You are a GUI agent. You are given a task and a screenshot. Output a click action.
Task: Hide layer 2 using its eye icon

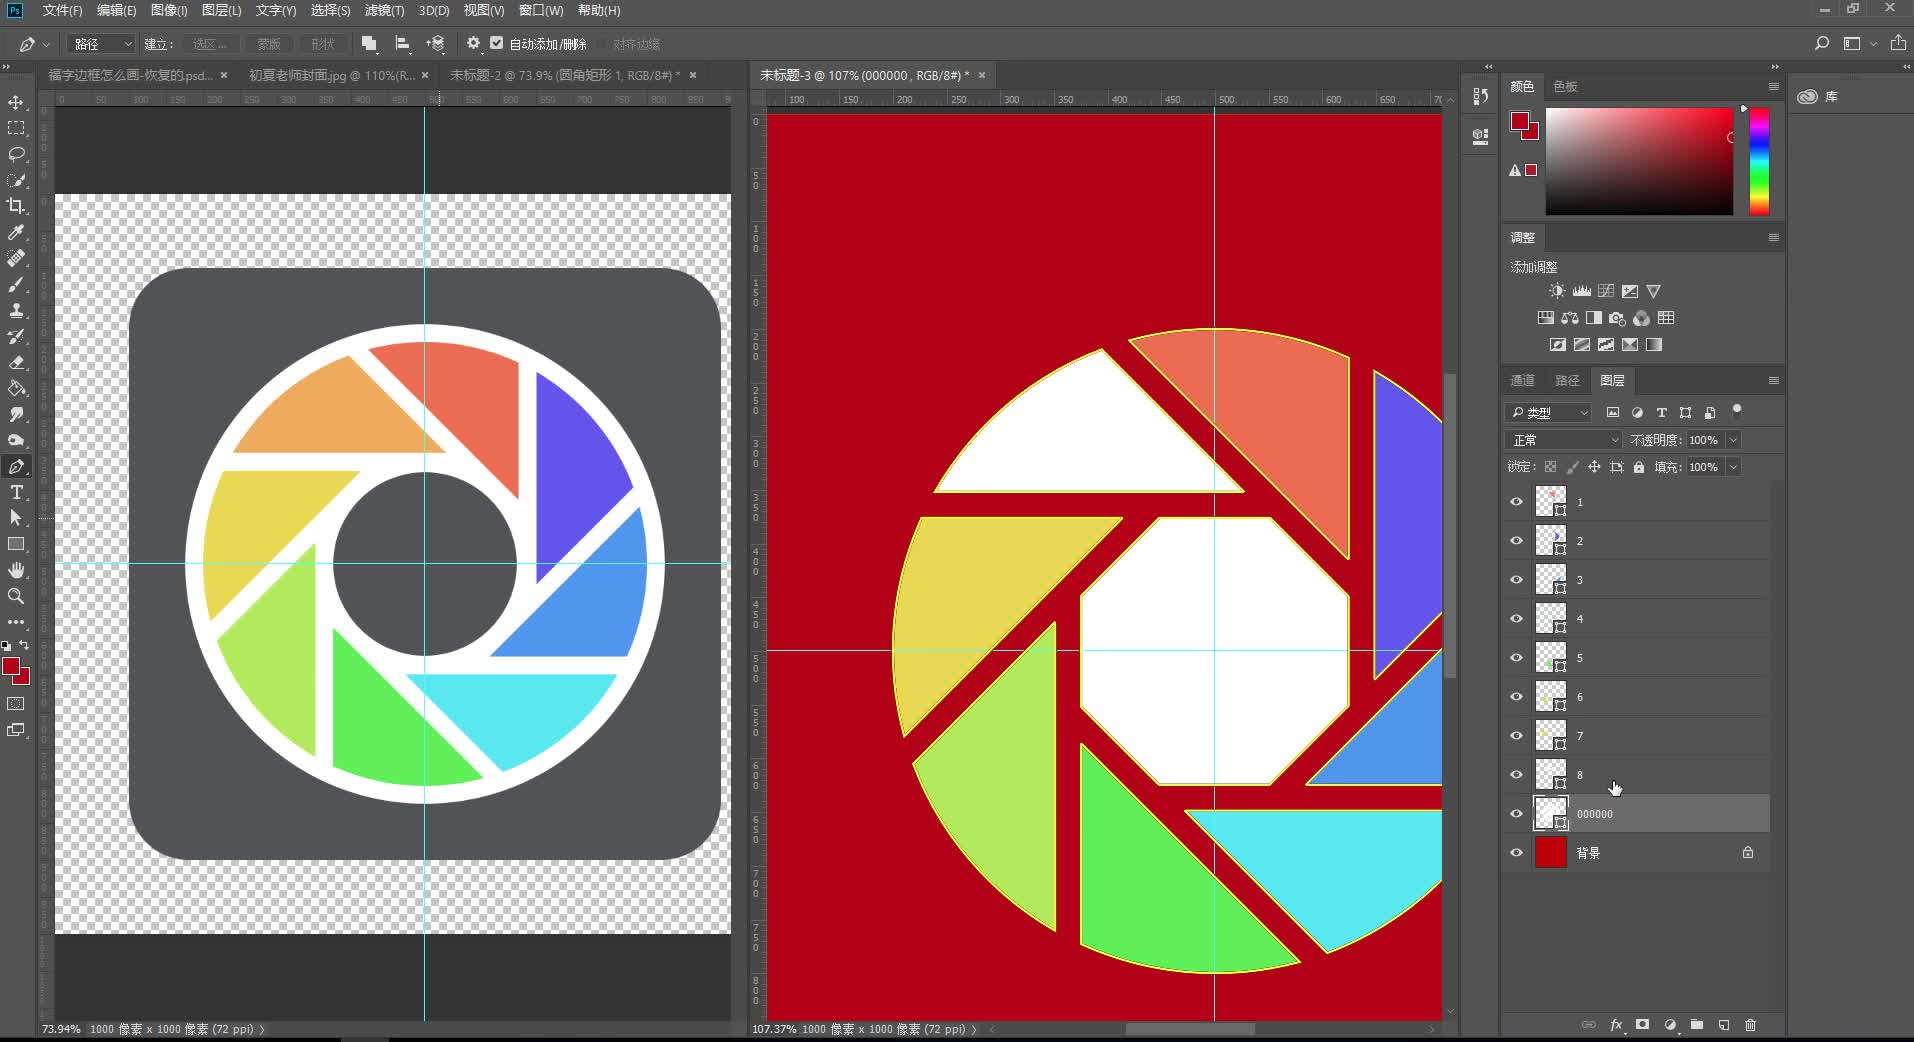pyautogui.click(x=1516, y=541)
